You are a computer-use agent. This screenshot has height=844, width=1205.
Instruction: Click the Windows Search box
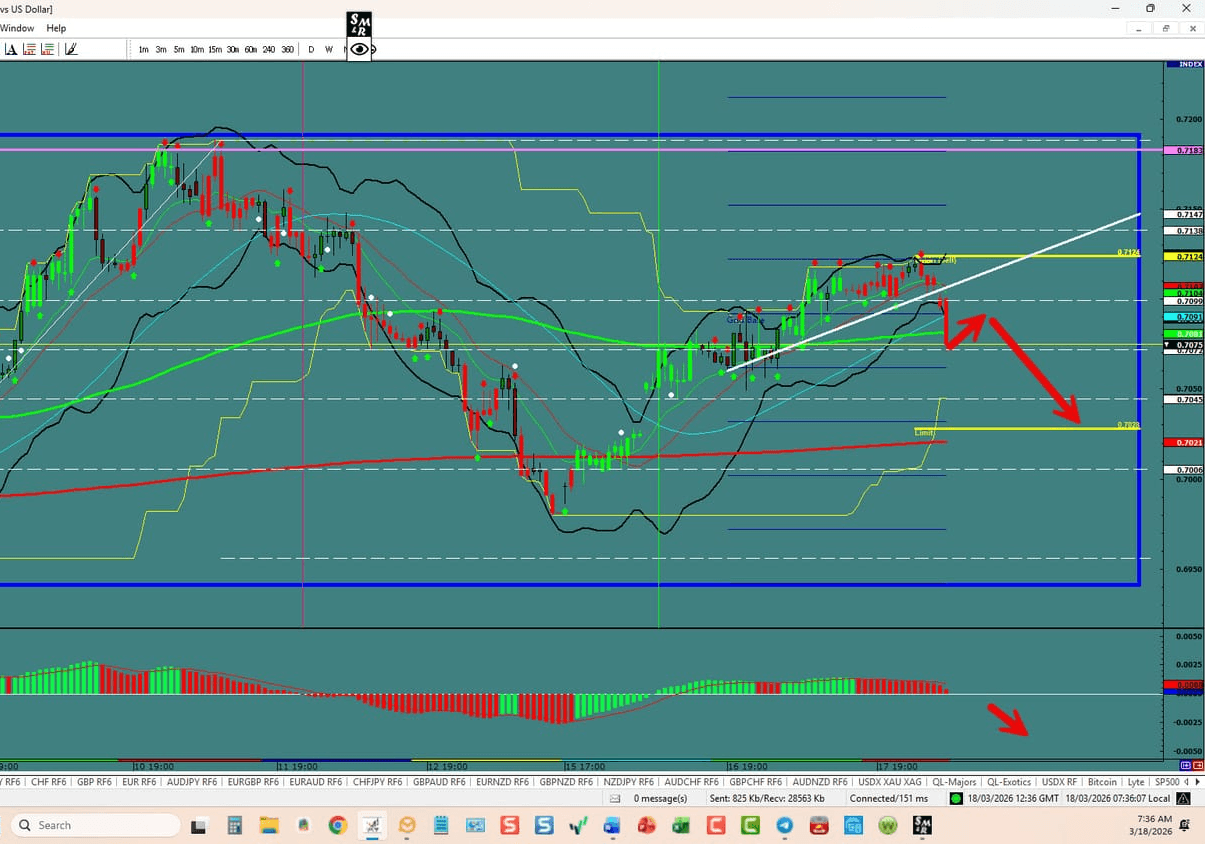click(95, 825)
